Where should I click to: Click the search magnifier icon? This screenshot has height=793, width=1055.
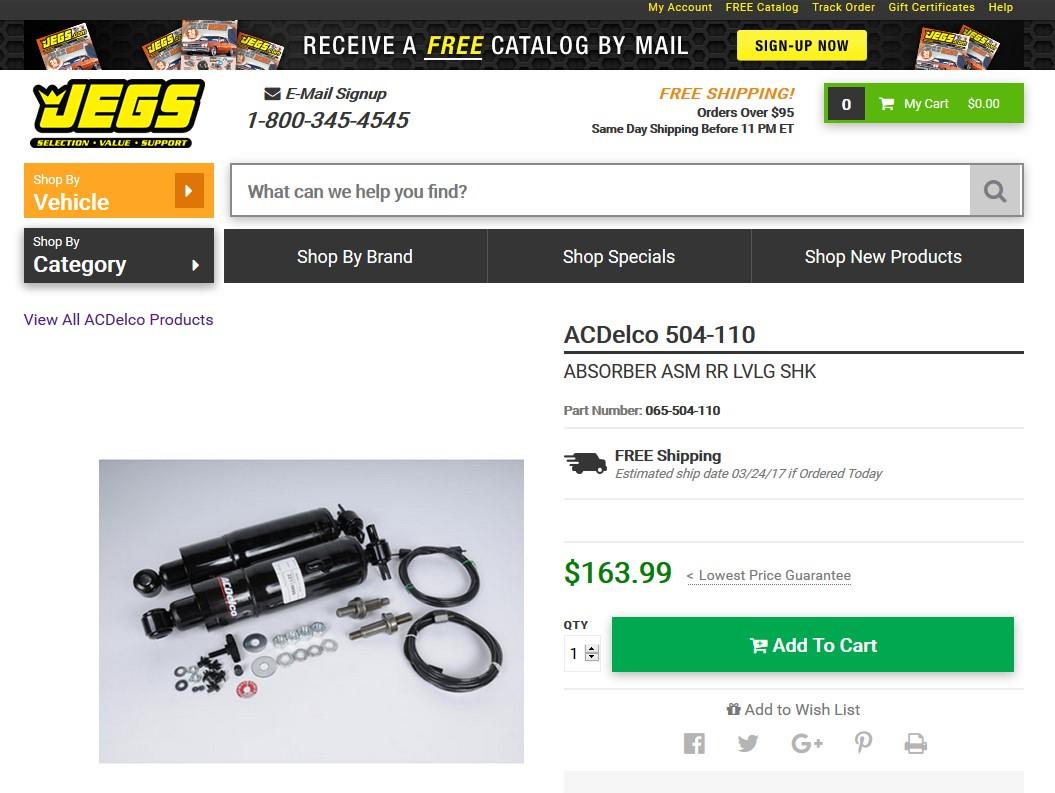995,191
